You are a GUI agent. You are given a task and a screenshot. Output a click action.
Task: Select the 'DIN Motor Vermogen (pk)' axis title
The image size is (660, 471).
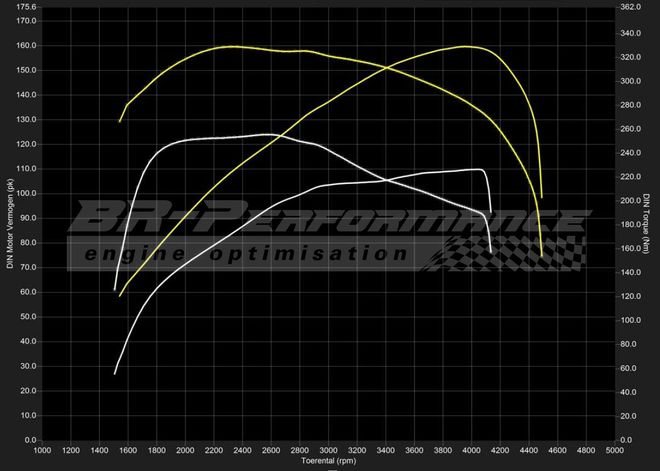click(10, 223)
